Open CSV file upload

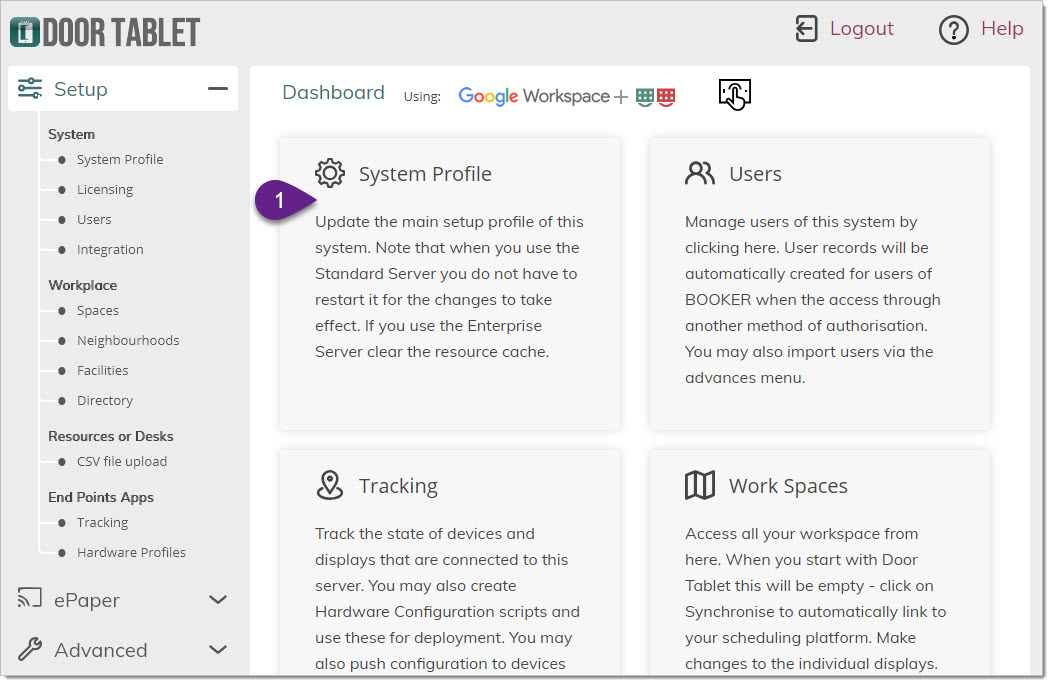coord(121,461)
